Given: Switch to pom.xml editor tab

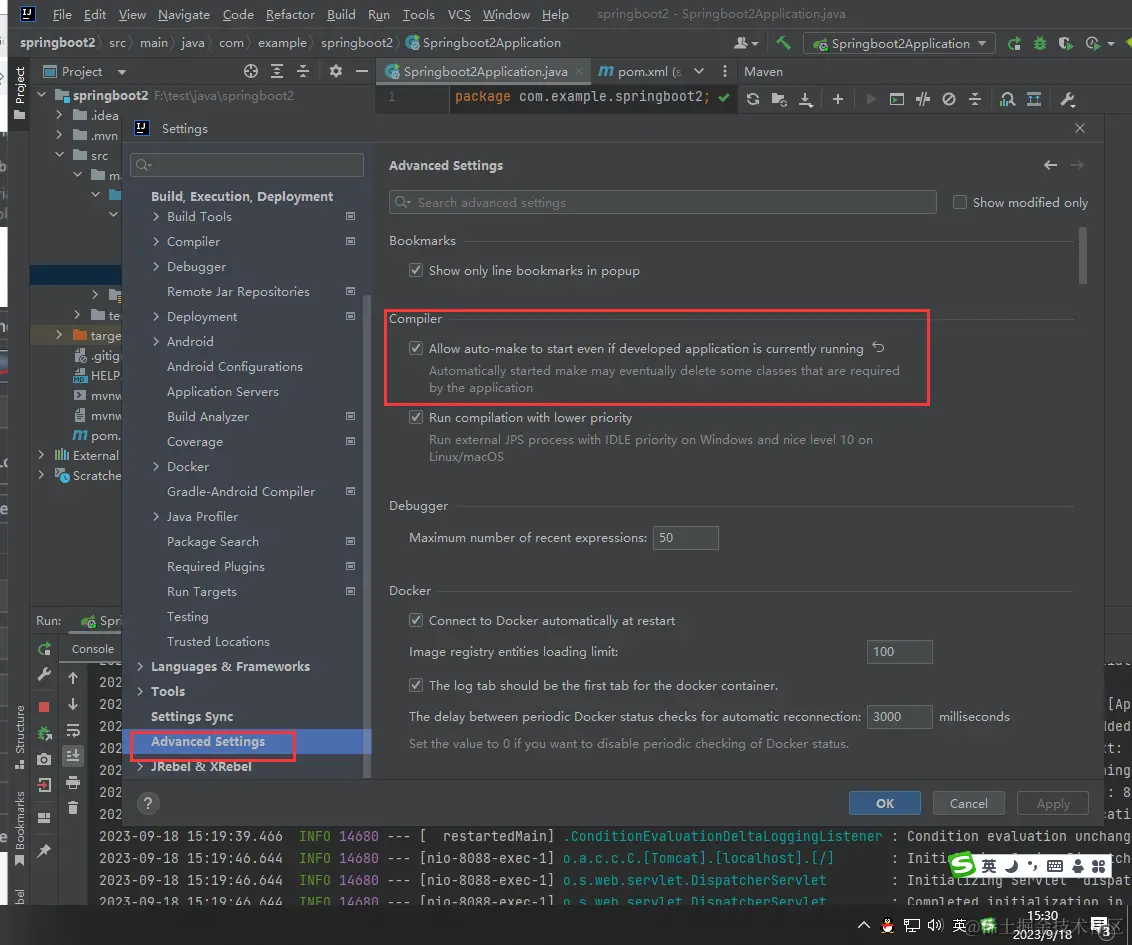Looking at the screenshot, I should 640,71.
